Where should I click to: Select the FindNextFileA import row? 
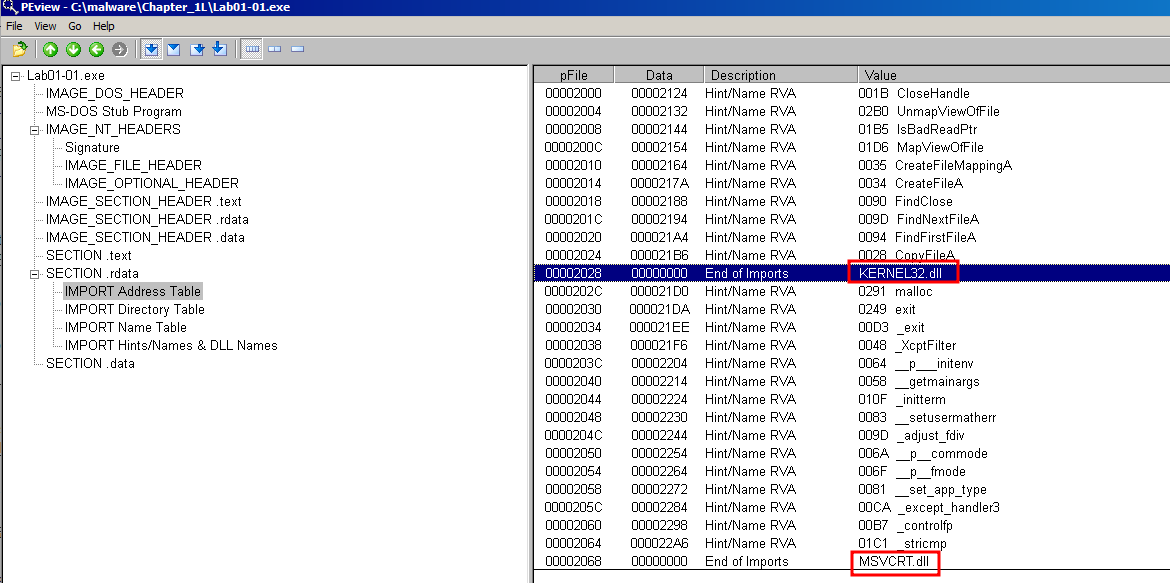point(852,219)
